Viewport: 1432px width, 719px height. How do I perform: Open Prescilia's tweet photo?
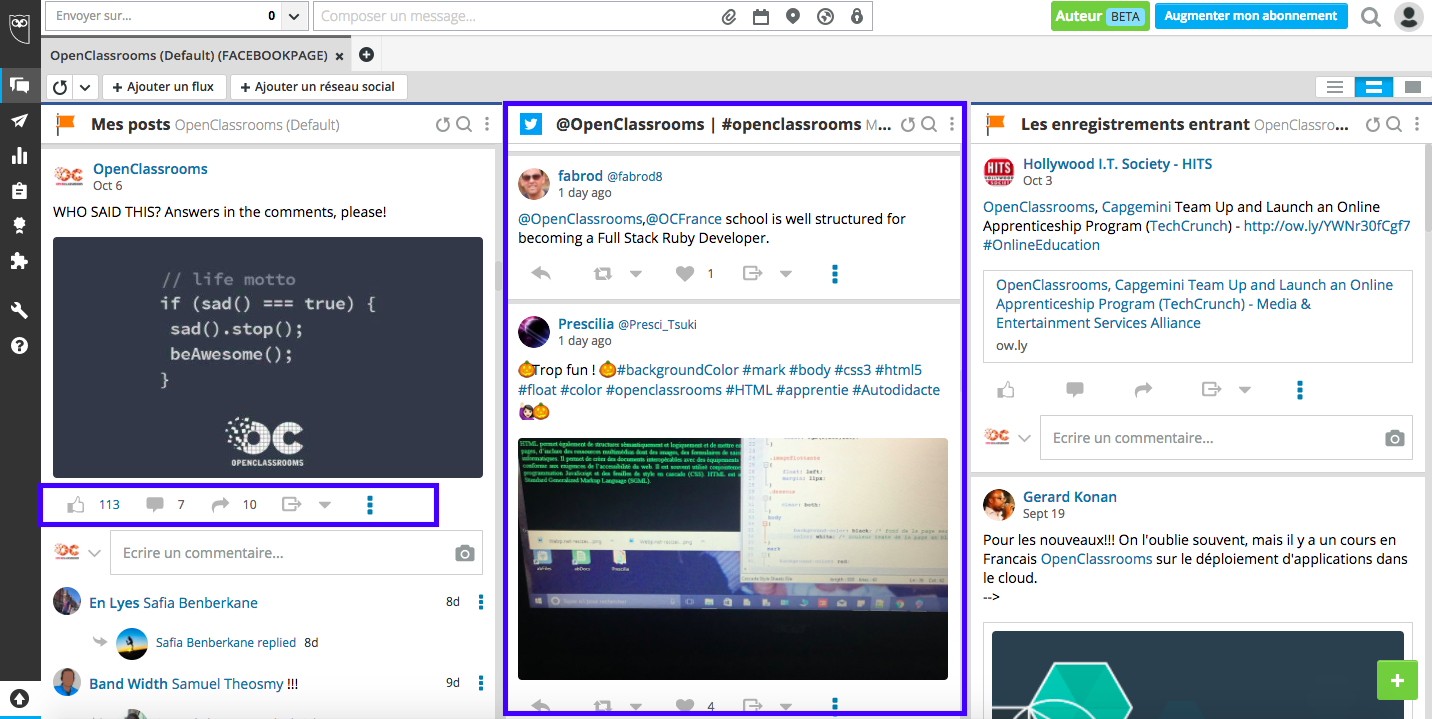click(733, 558)
